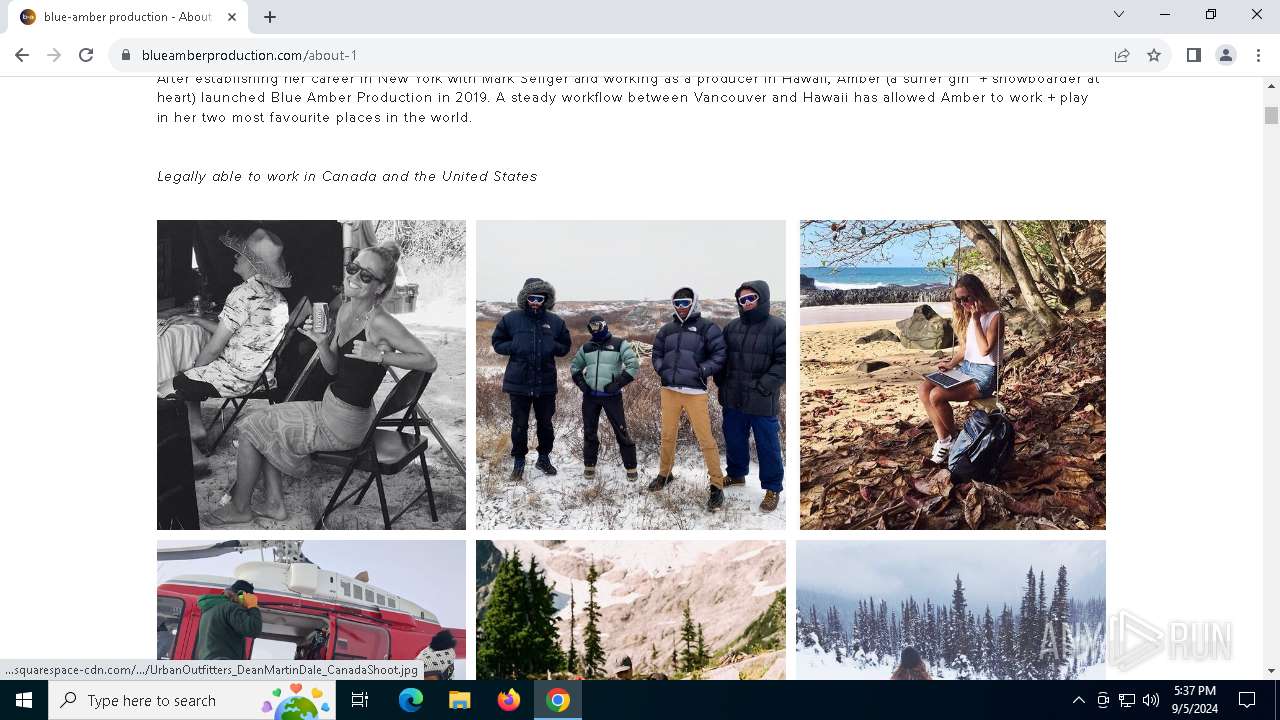Close the blue-amber production tab
Viewport: 1280px width, 720px height.
coord(232,16)
